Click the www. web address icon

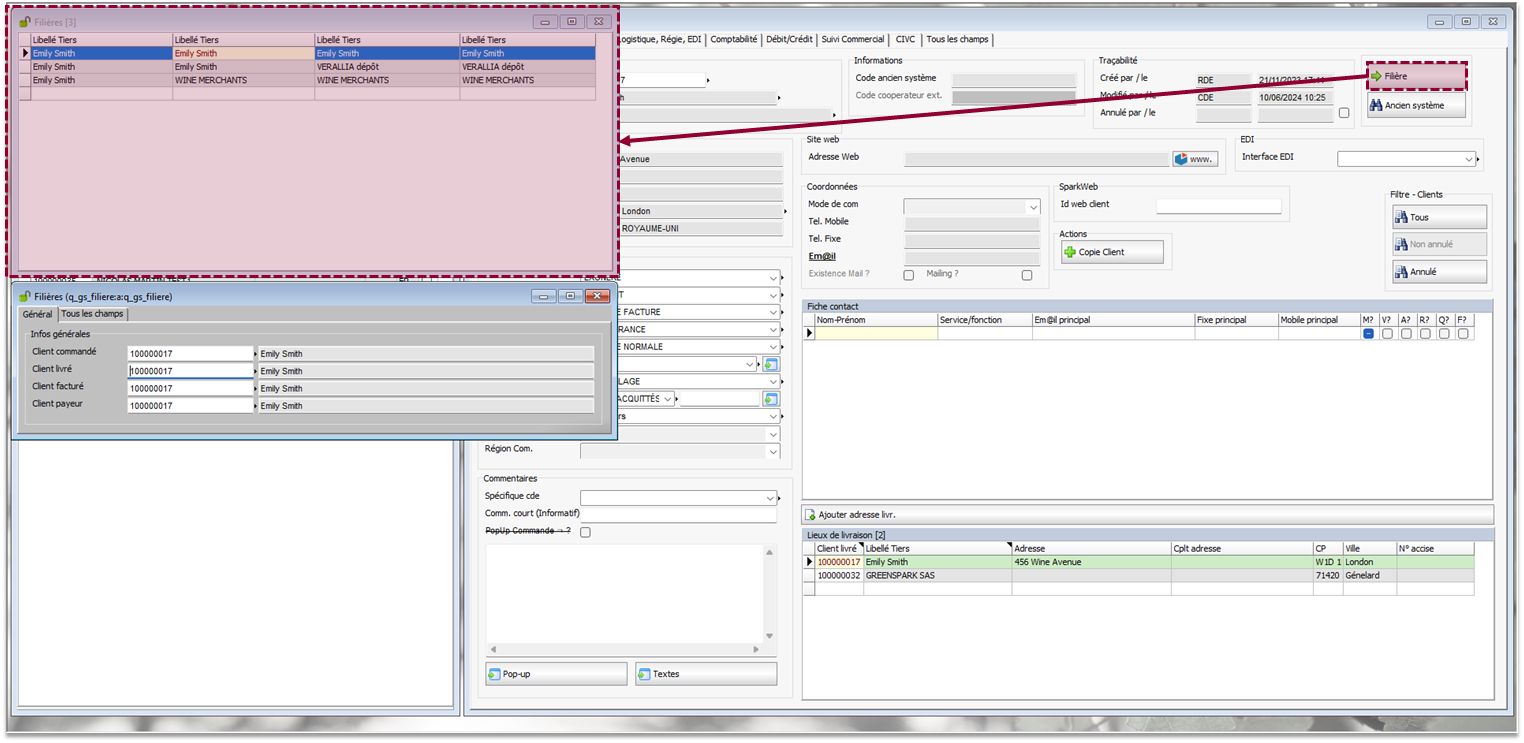(x=1194, y=158)
